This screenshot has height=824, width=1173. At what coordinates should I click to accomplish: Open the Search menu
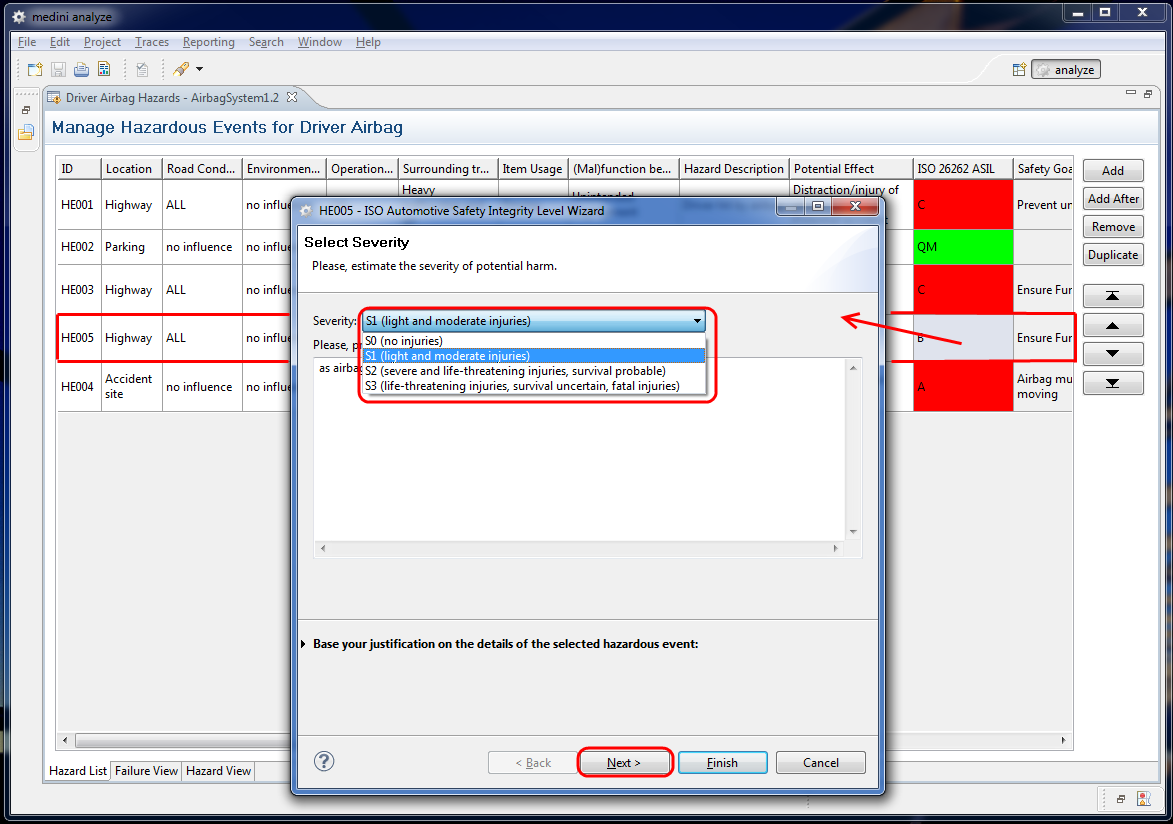point(266,42)
